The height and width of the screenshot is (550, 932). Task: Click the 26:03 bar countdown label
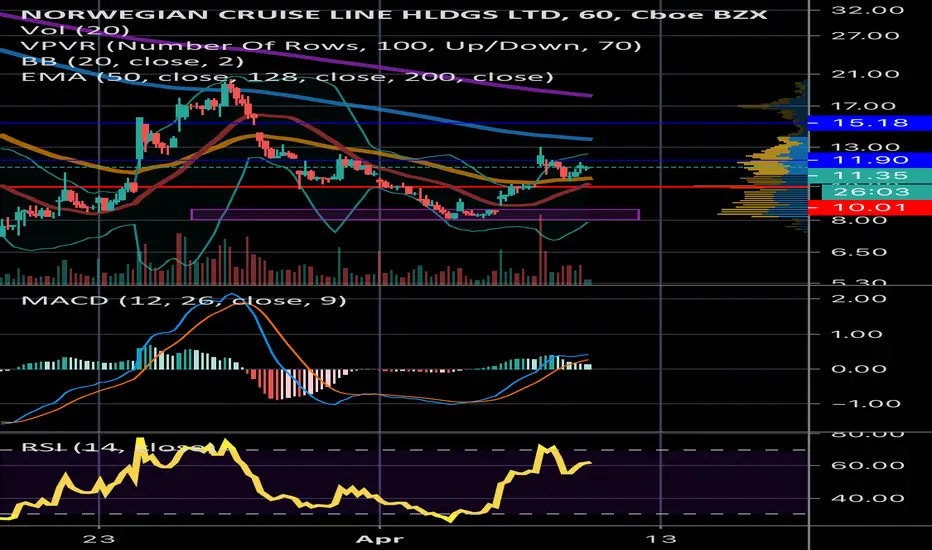coord(876,191)
